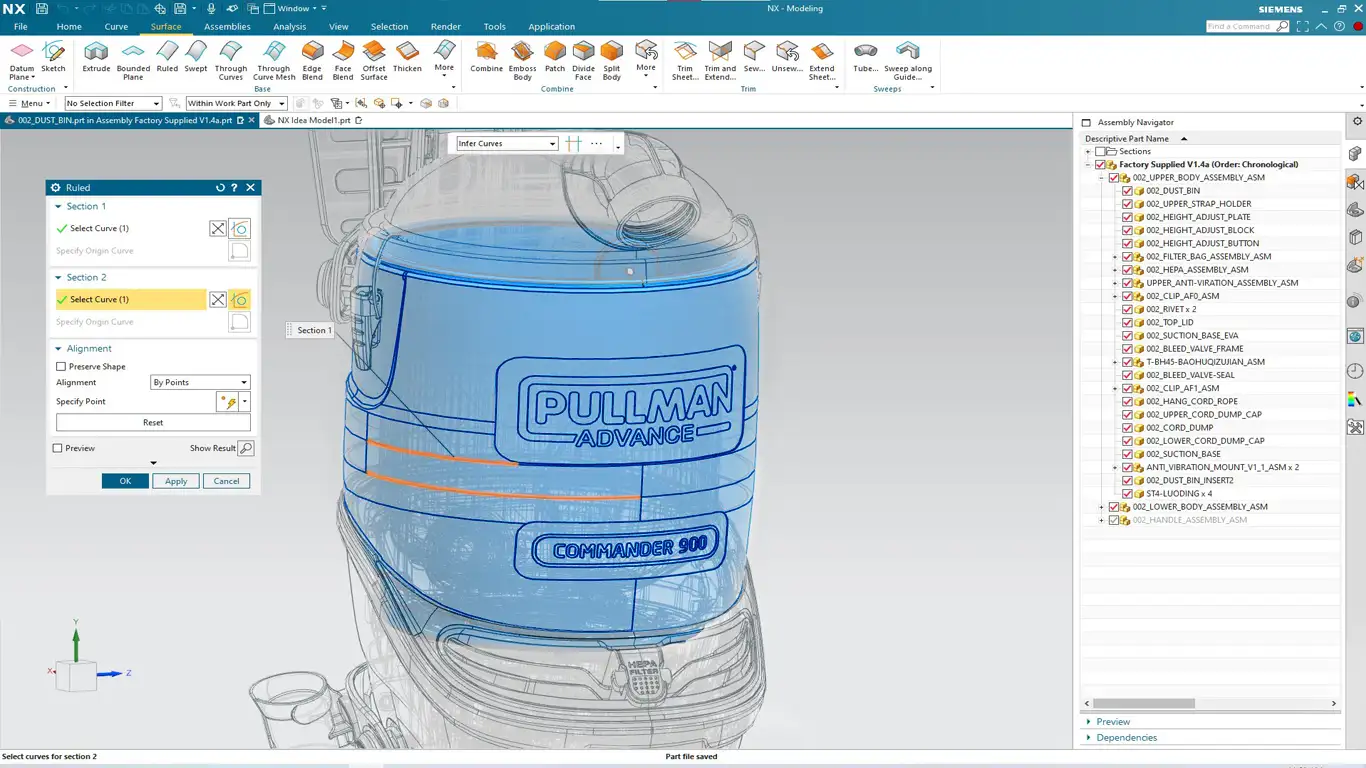Open the File menu
This screenshot has width=1366, height=768.
20,27
